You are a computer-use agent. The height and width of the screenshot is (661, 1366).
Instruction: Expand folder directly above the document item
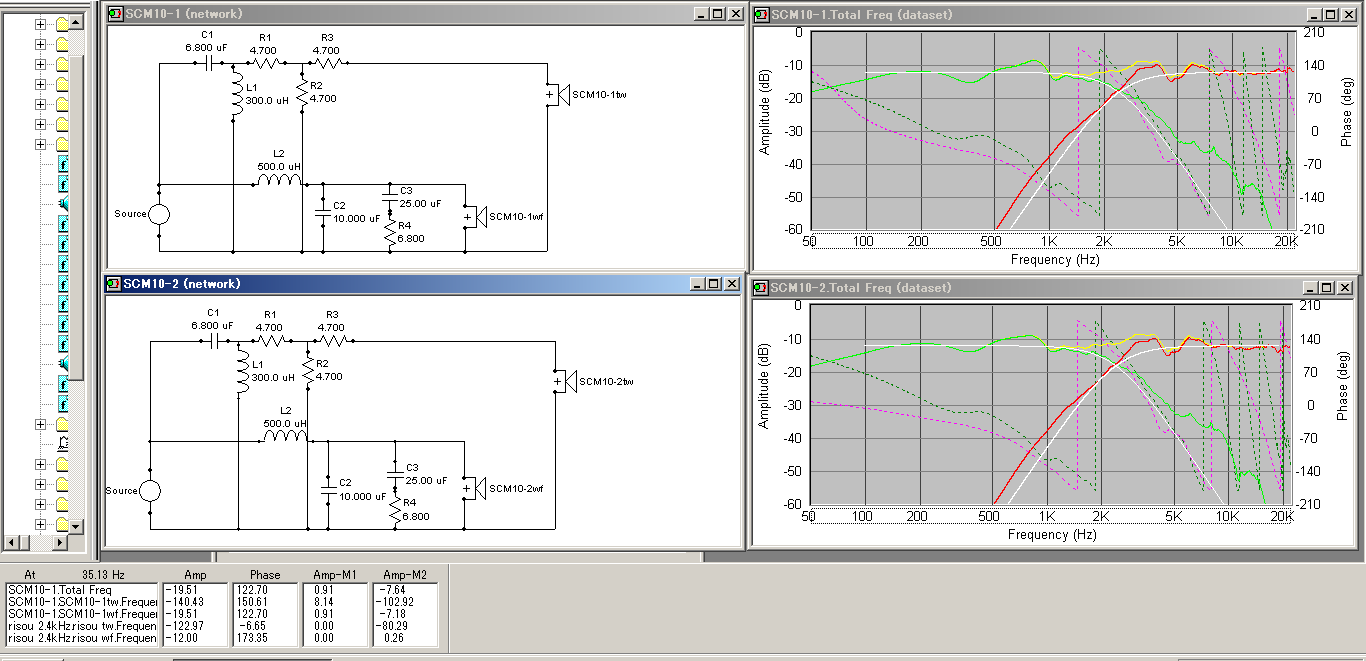(40, 424)
